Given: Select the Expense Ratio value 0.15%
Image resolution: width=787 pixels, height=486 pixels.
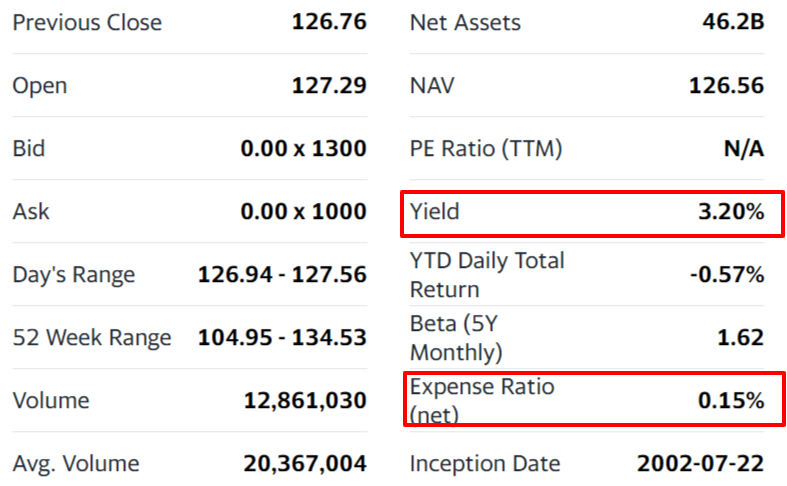Looking at the screenshot, I should [x=731, y=401].
